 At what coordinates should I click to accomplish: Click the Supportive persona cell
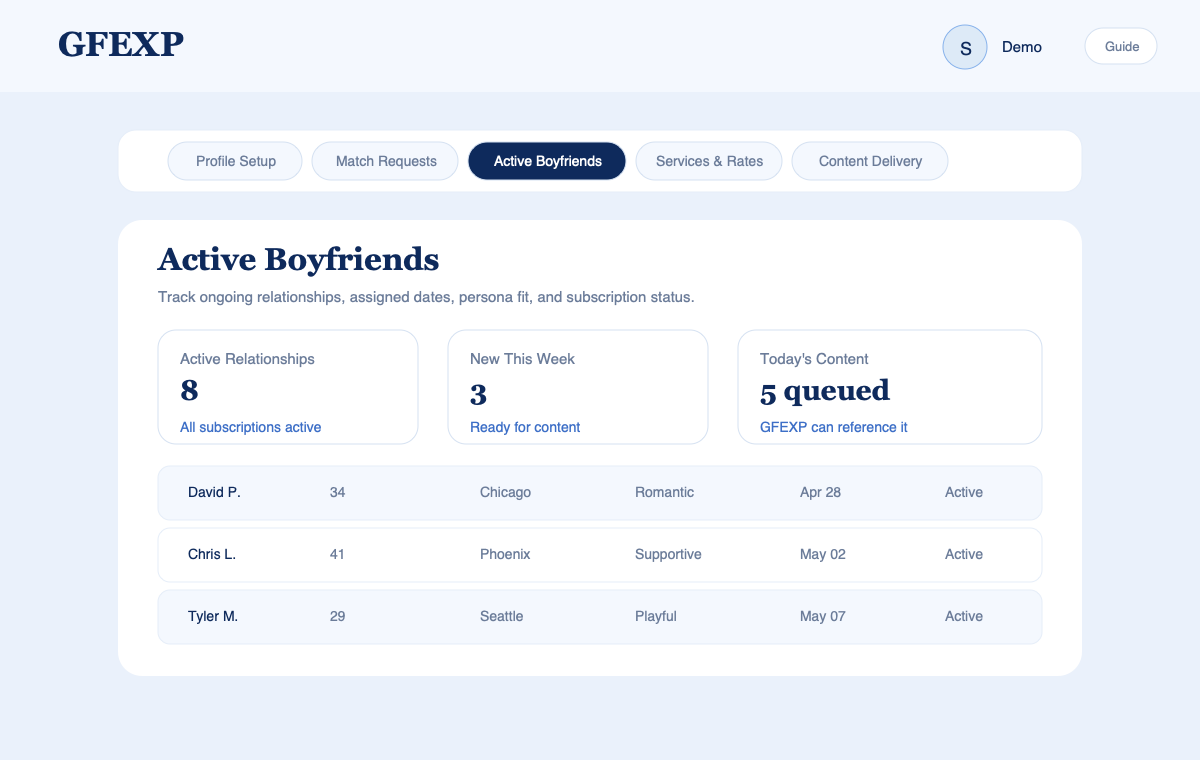[x=668, y=554]
